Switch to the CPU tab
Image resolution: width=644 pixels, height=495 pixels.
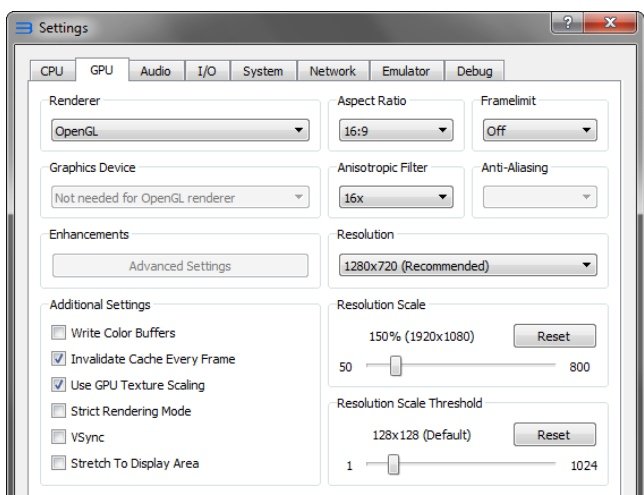click(51, 71)
